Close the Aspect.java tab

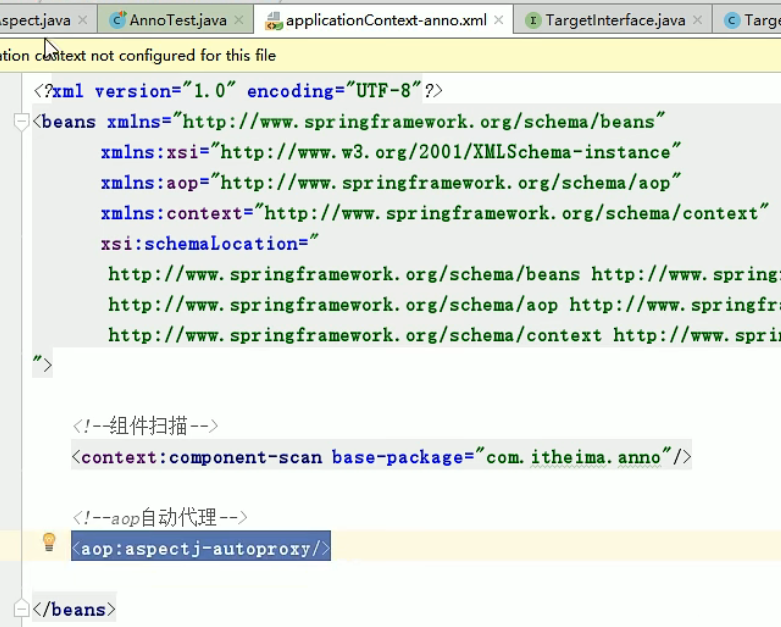[83, 20]
